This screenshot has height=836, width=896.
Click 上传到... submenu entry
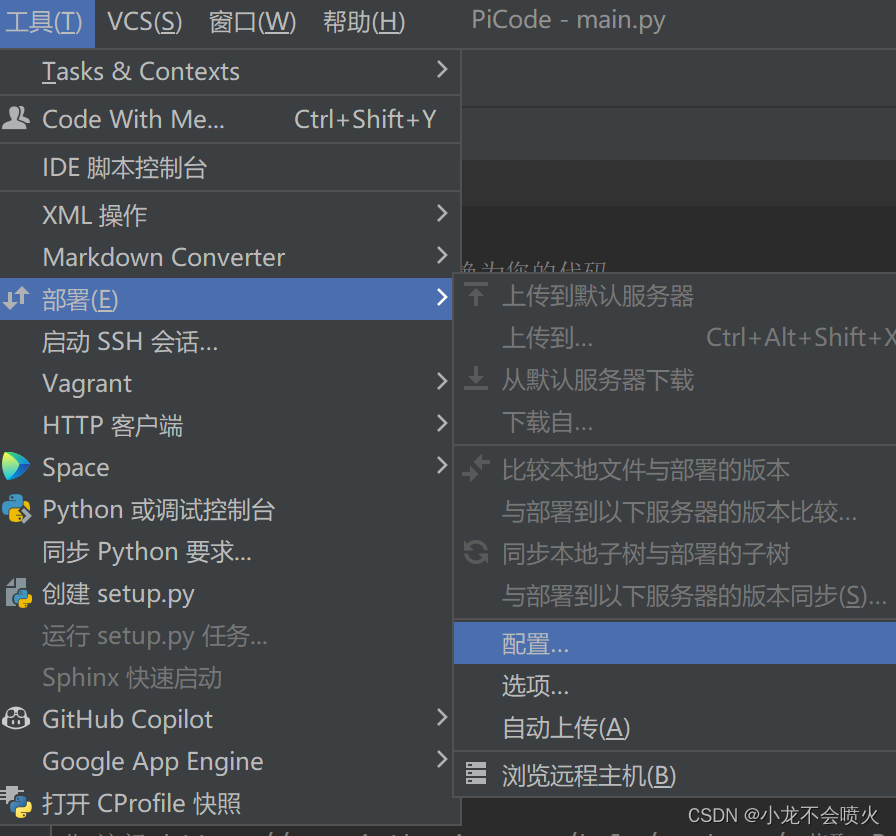click(675, 337)
